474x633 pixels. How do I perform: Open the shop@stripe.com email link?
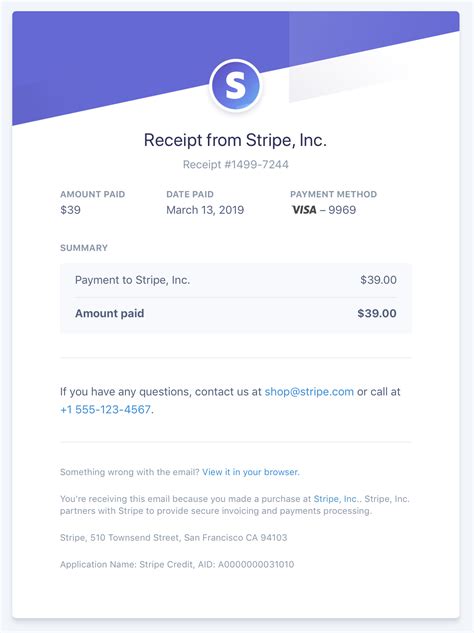309,392
